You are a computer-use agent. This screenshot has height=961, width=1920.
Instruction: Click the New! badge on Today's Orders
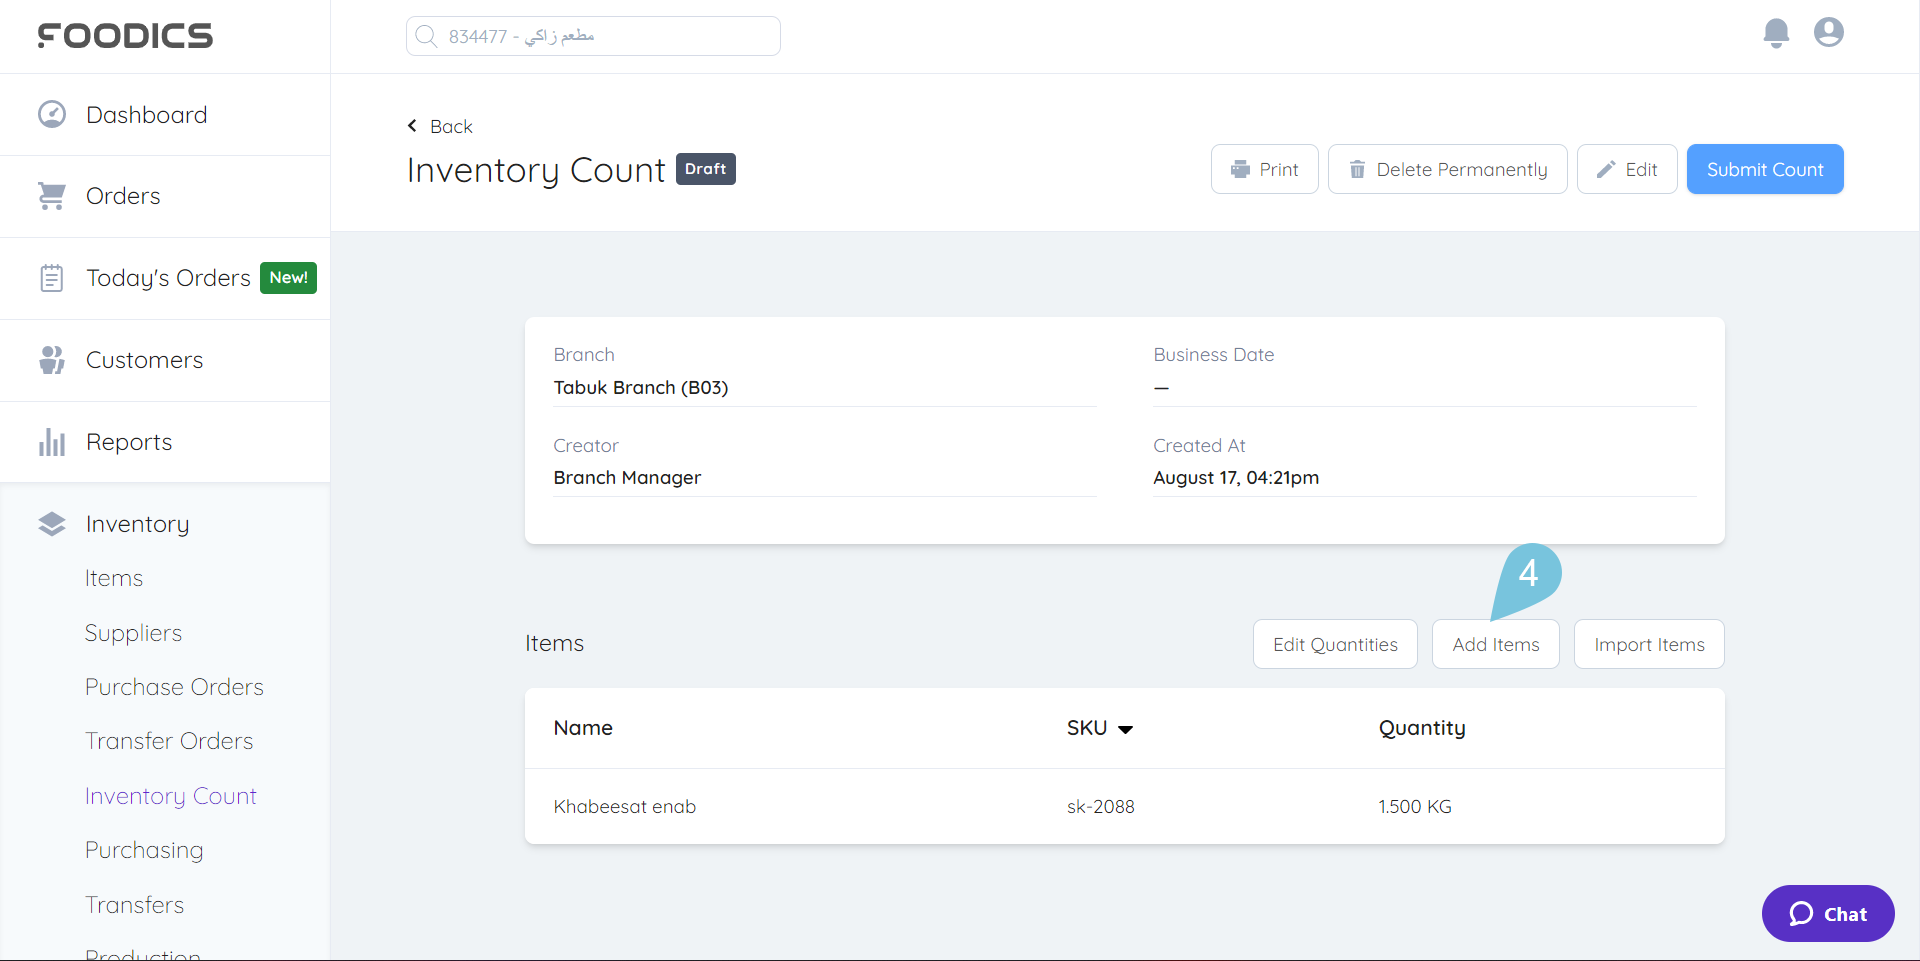click(288, 278)
